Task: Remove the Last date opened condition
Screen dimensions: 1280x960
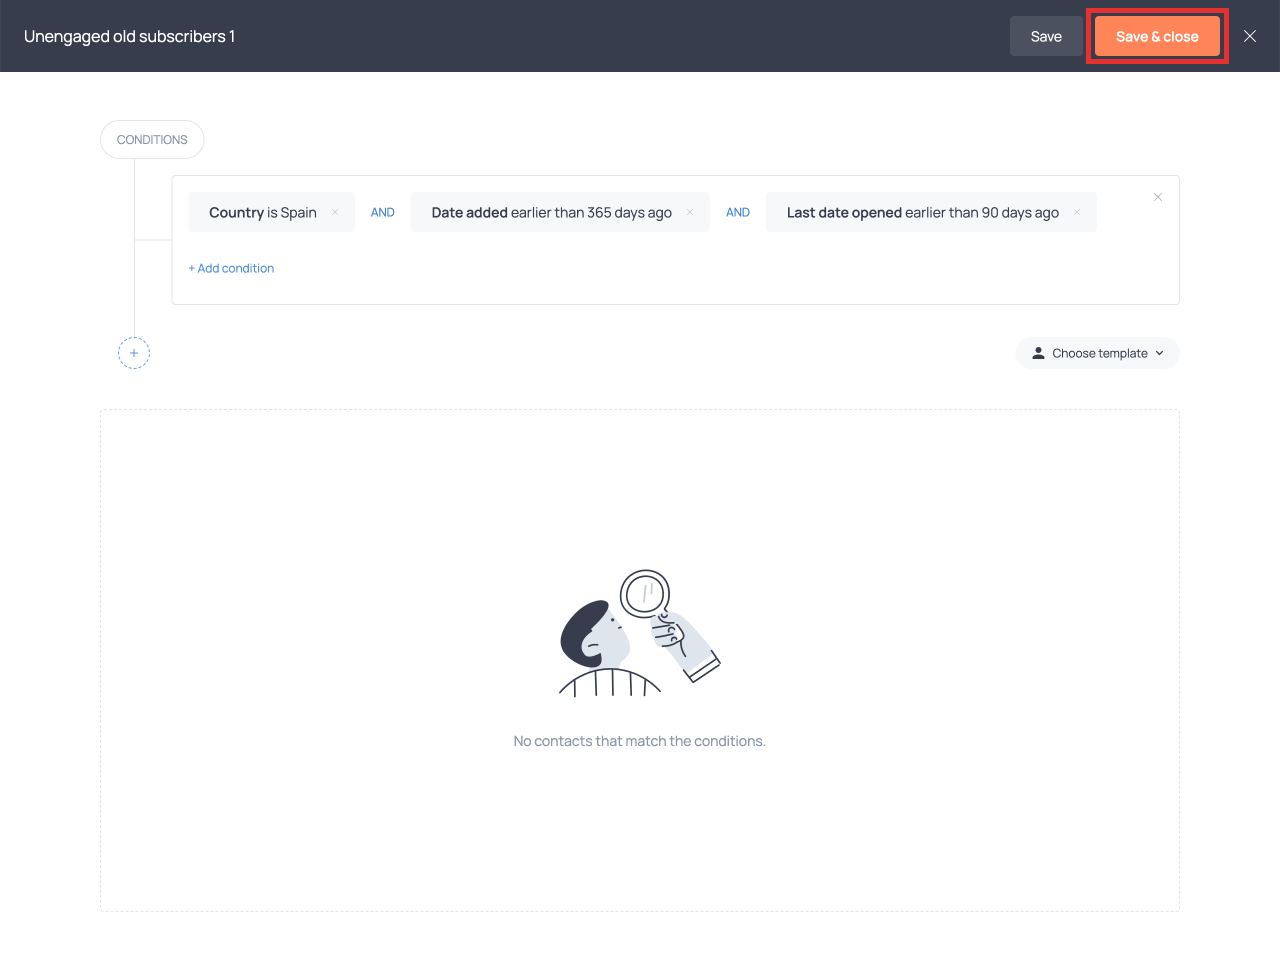Action: coord(1077,212)
